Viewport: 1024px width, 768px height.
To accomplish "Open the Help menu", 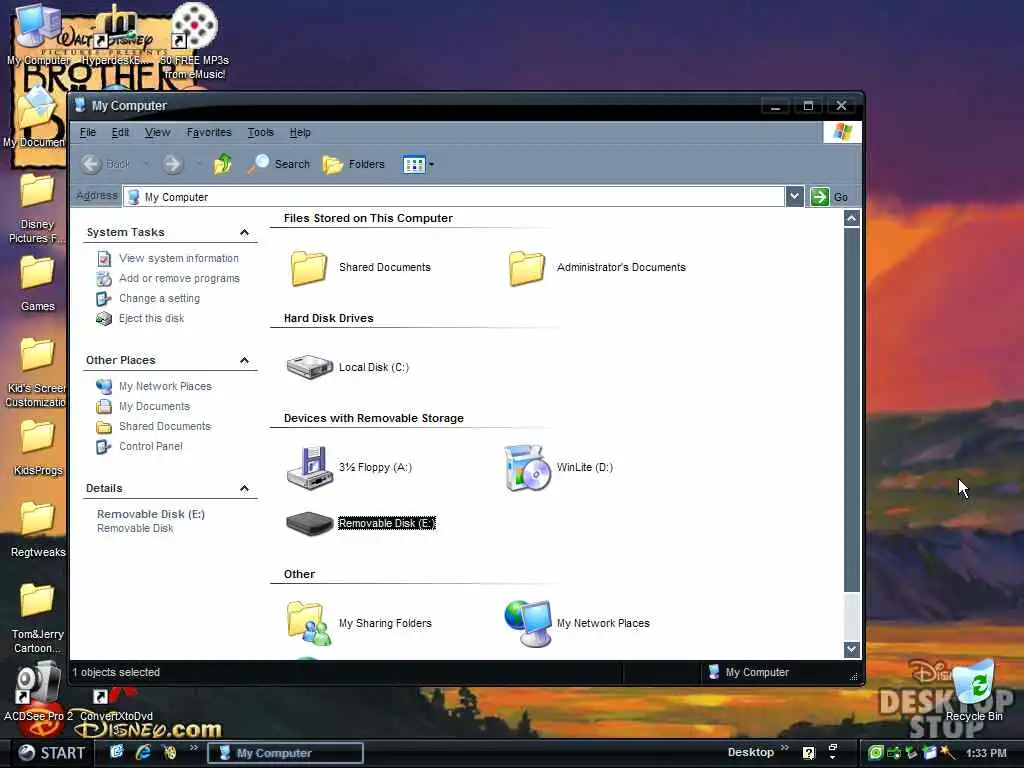I will click(300, 133).
